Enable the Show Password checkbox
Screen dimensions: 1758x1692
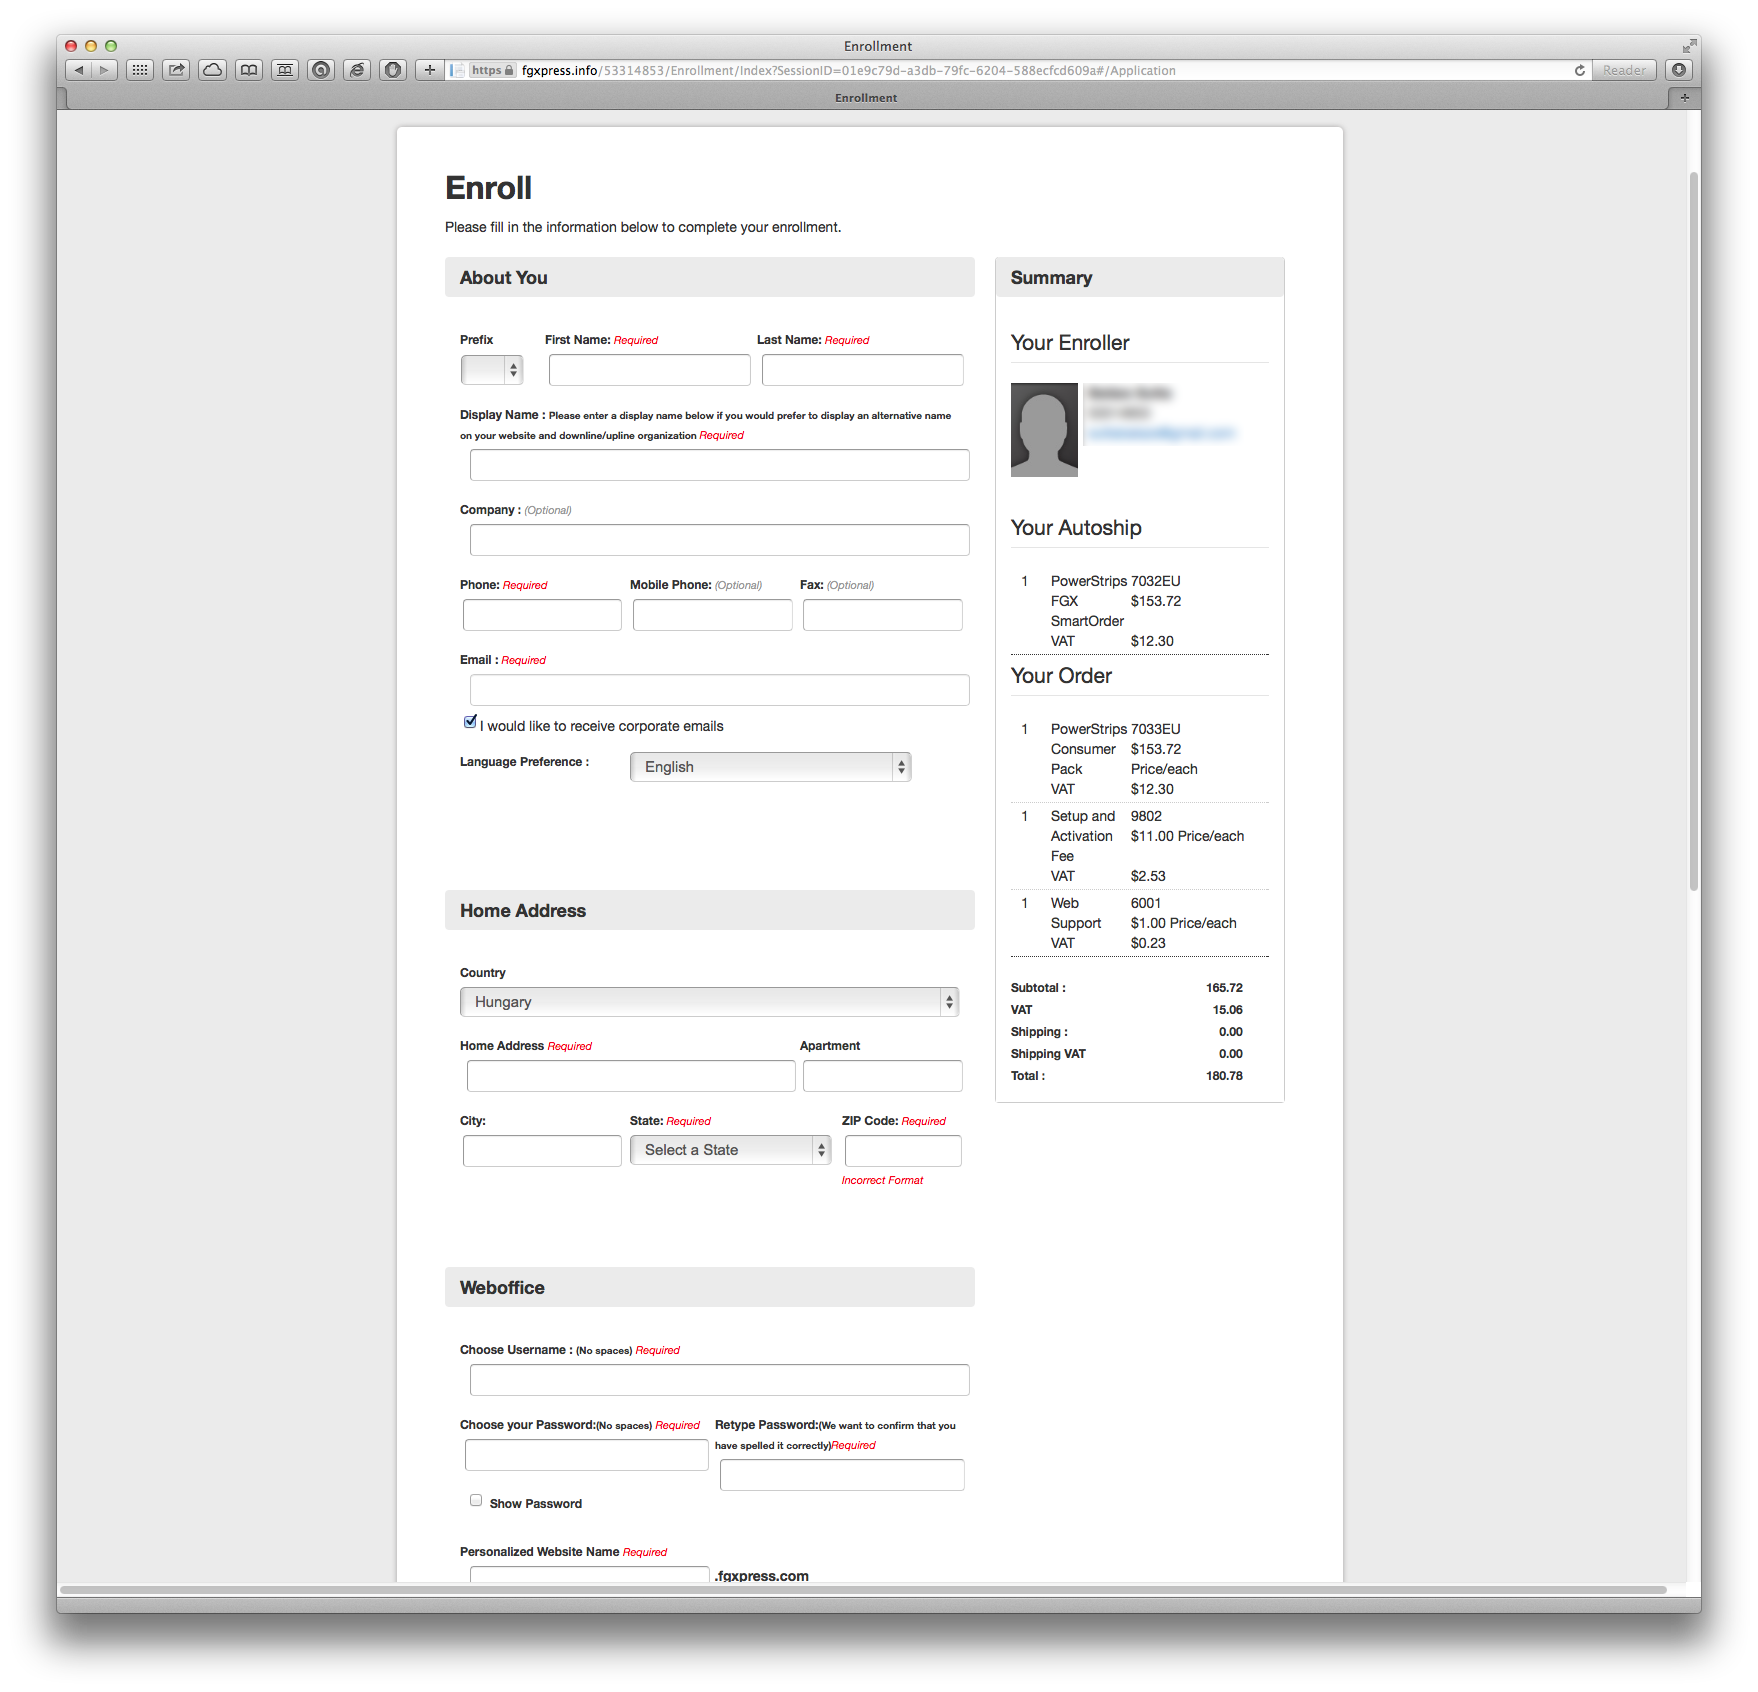[476, 1500]
